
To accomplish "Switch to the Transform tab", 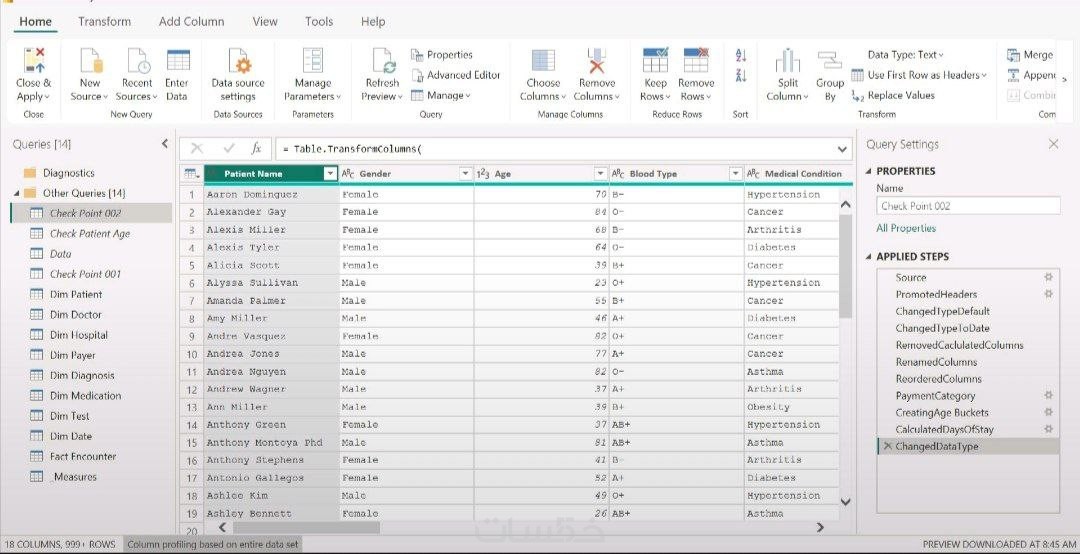I will [x=105, y=21].
